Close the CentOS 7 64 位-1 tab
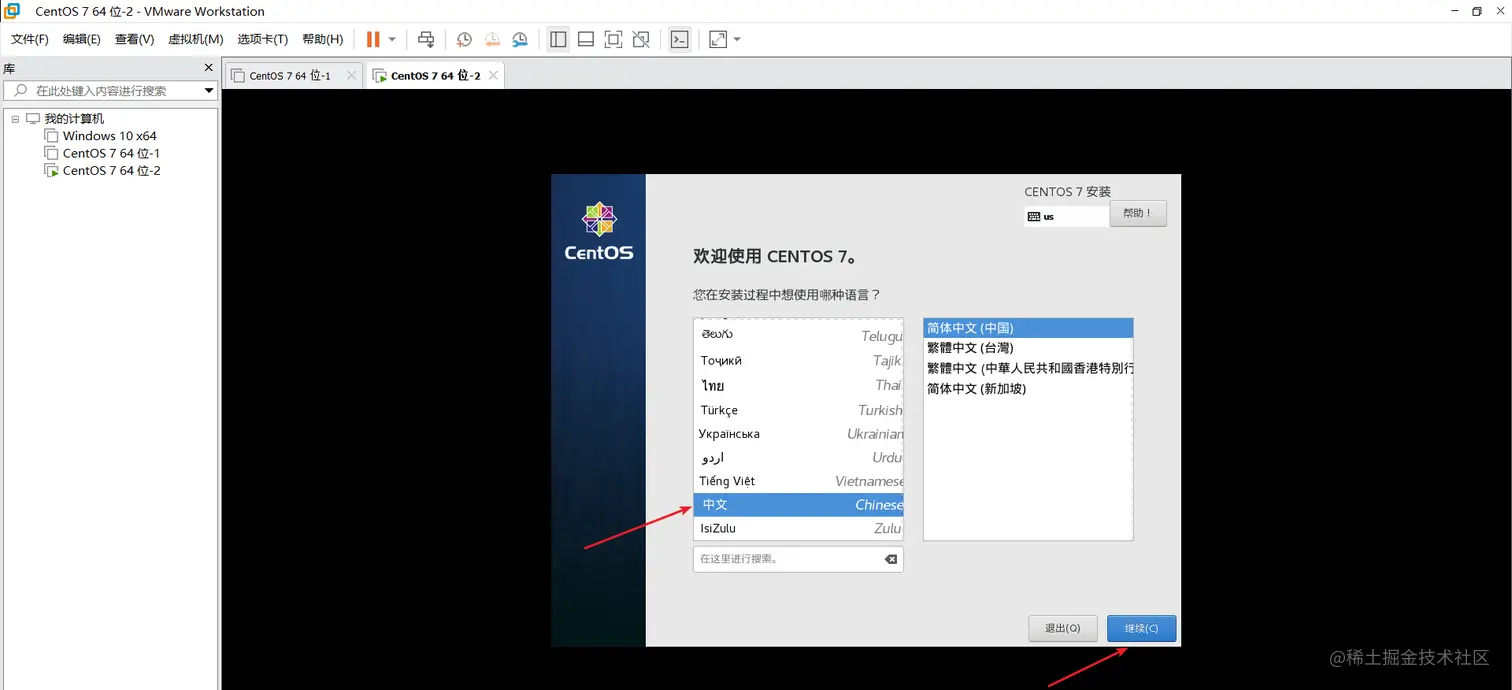 coord(351,75)
